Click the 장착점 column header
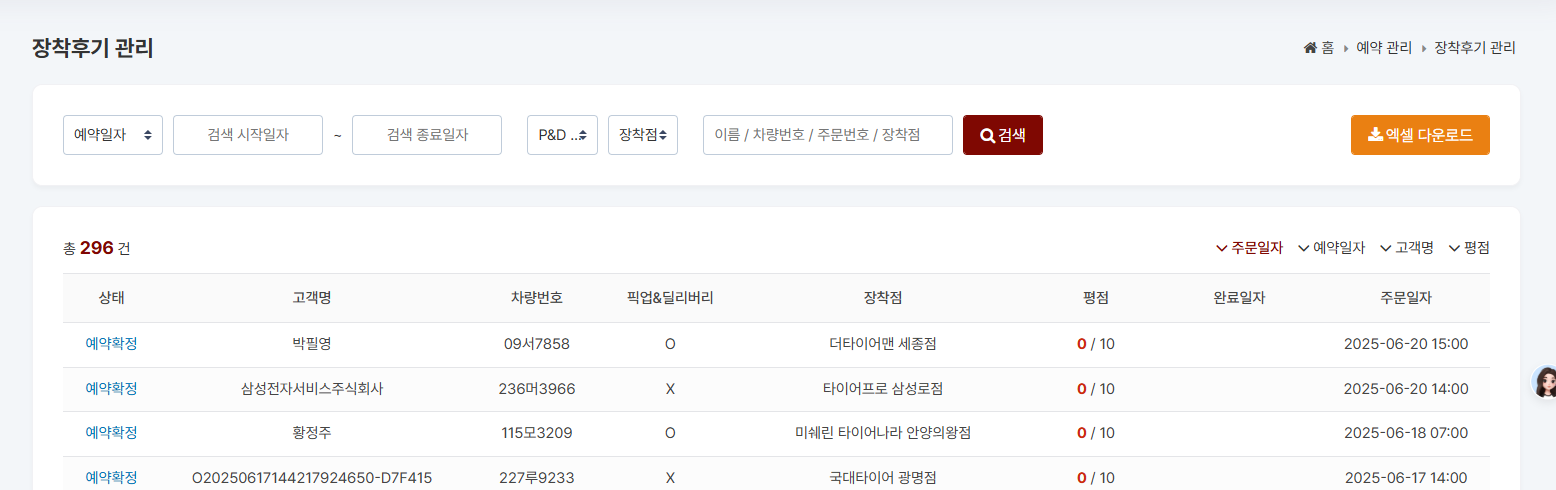The image size is (1556, 490). pos(882,298)
